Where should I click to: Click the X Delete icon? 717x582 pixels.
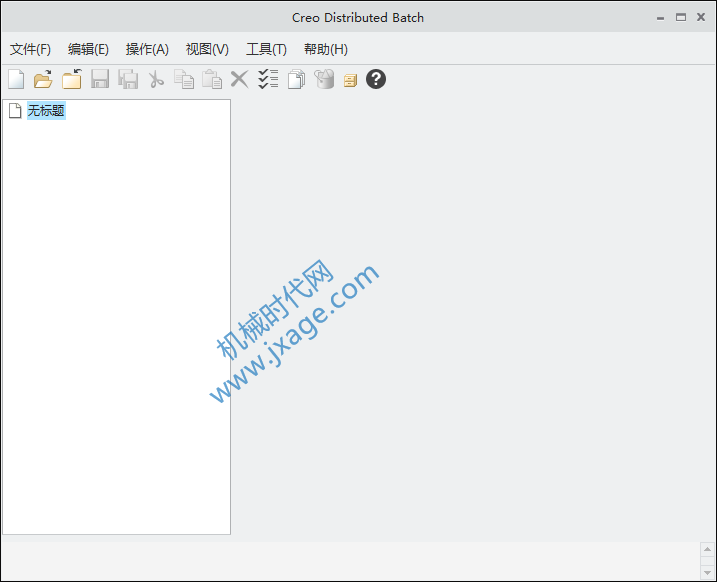click(239, 79)
